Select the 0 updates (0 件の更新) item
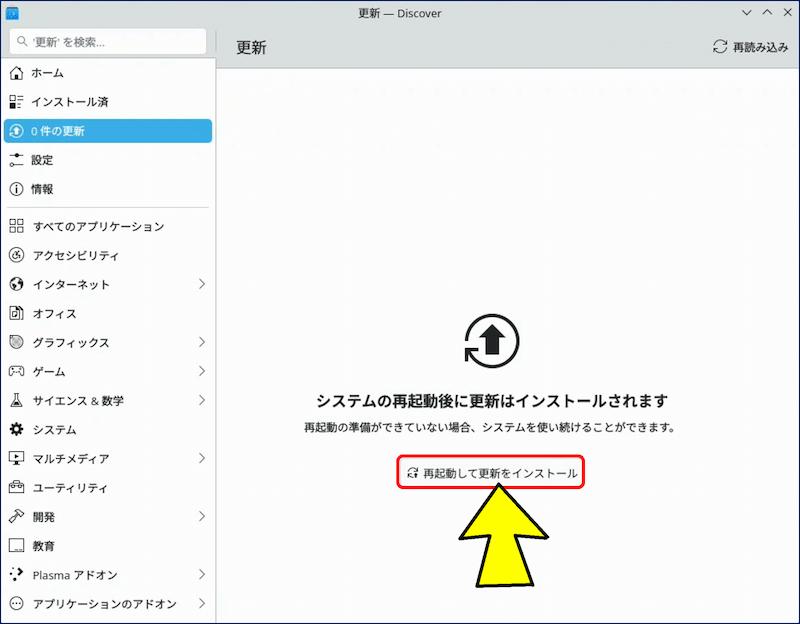This screenshot has width=800, height=624. (107, 131)
